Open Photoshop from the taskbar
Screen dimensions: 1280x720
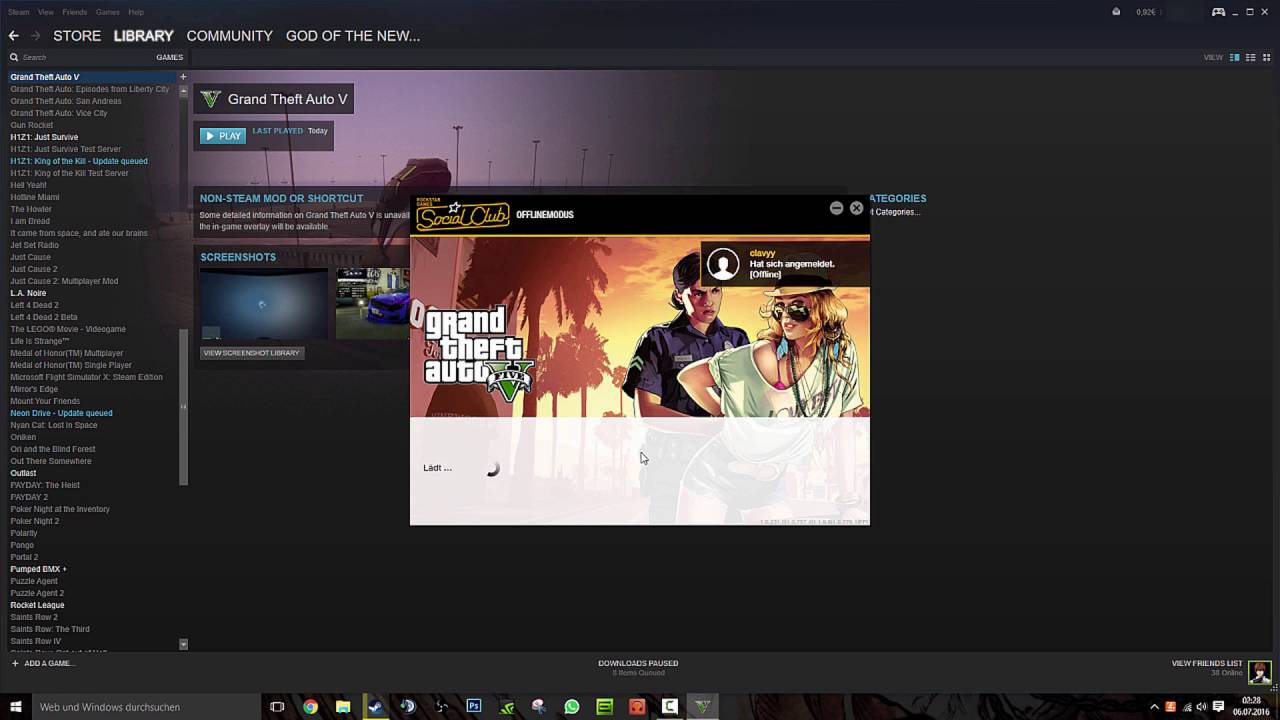click(474, 706)
